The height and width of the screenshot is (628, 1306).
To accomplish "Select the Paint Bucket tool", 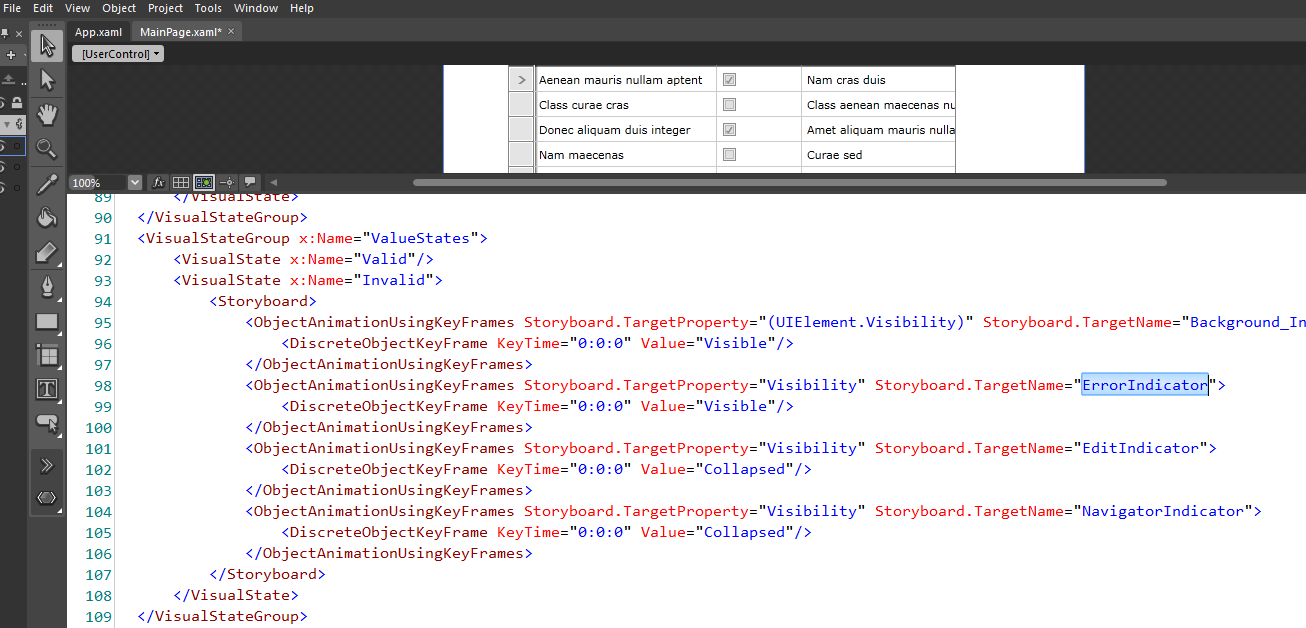I will 47,218.
